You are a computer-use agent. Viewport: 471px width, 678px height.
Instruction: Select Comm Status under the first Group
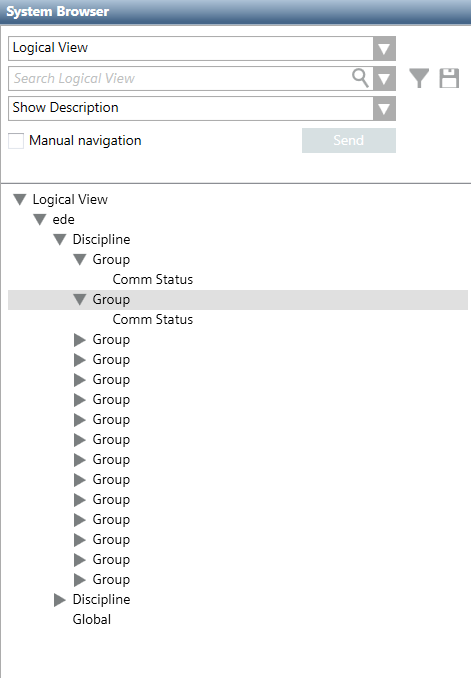pyautogui.click(x=153, y=279)
